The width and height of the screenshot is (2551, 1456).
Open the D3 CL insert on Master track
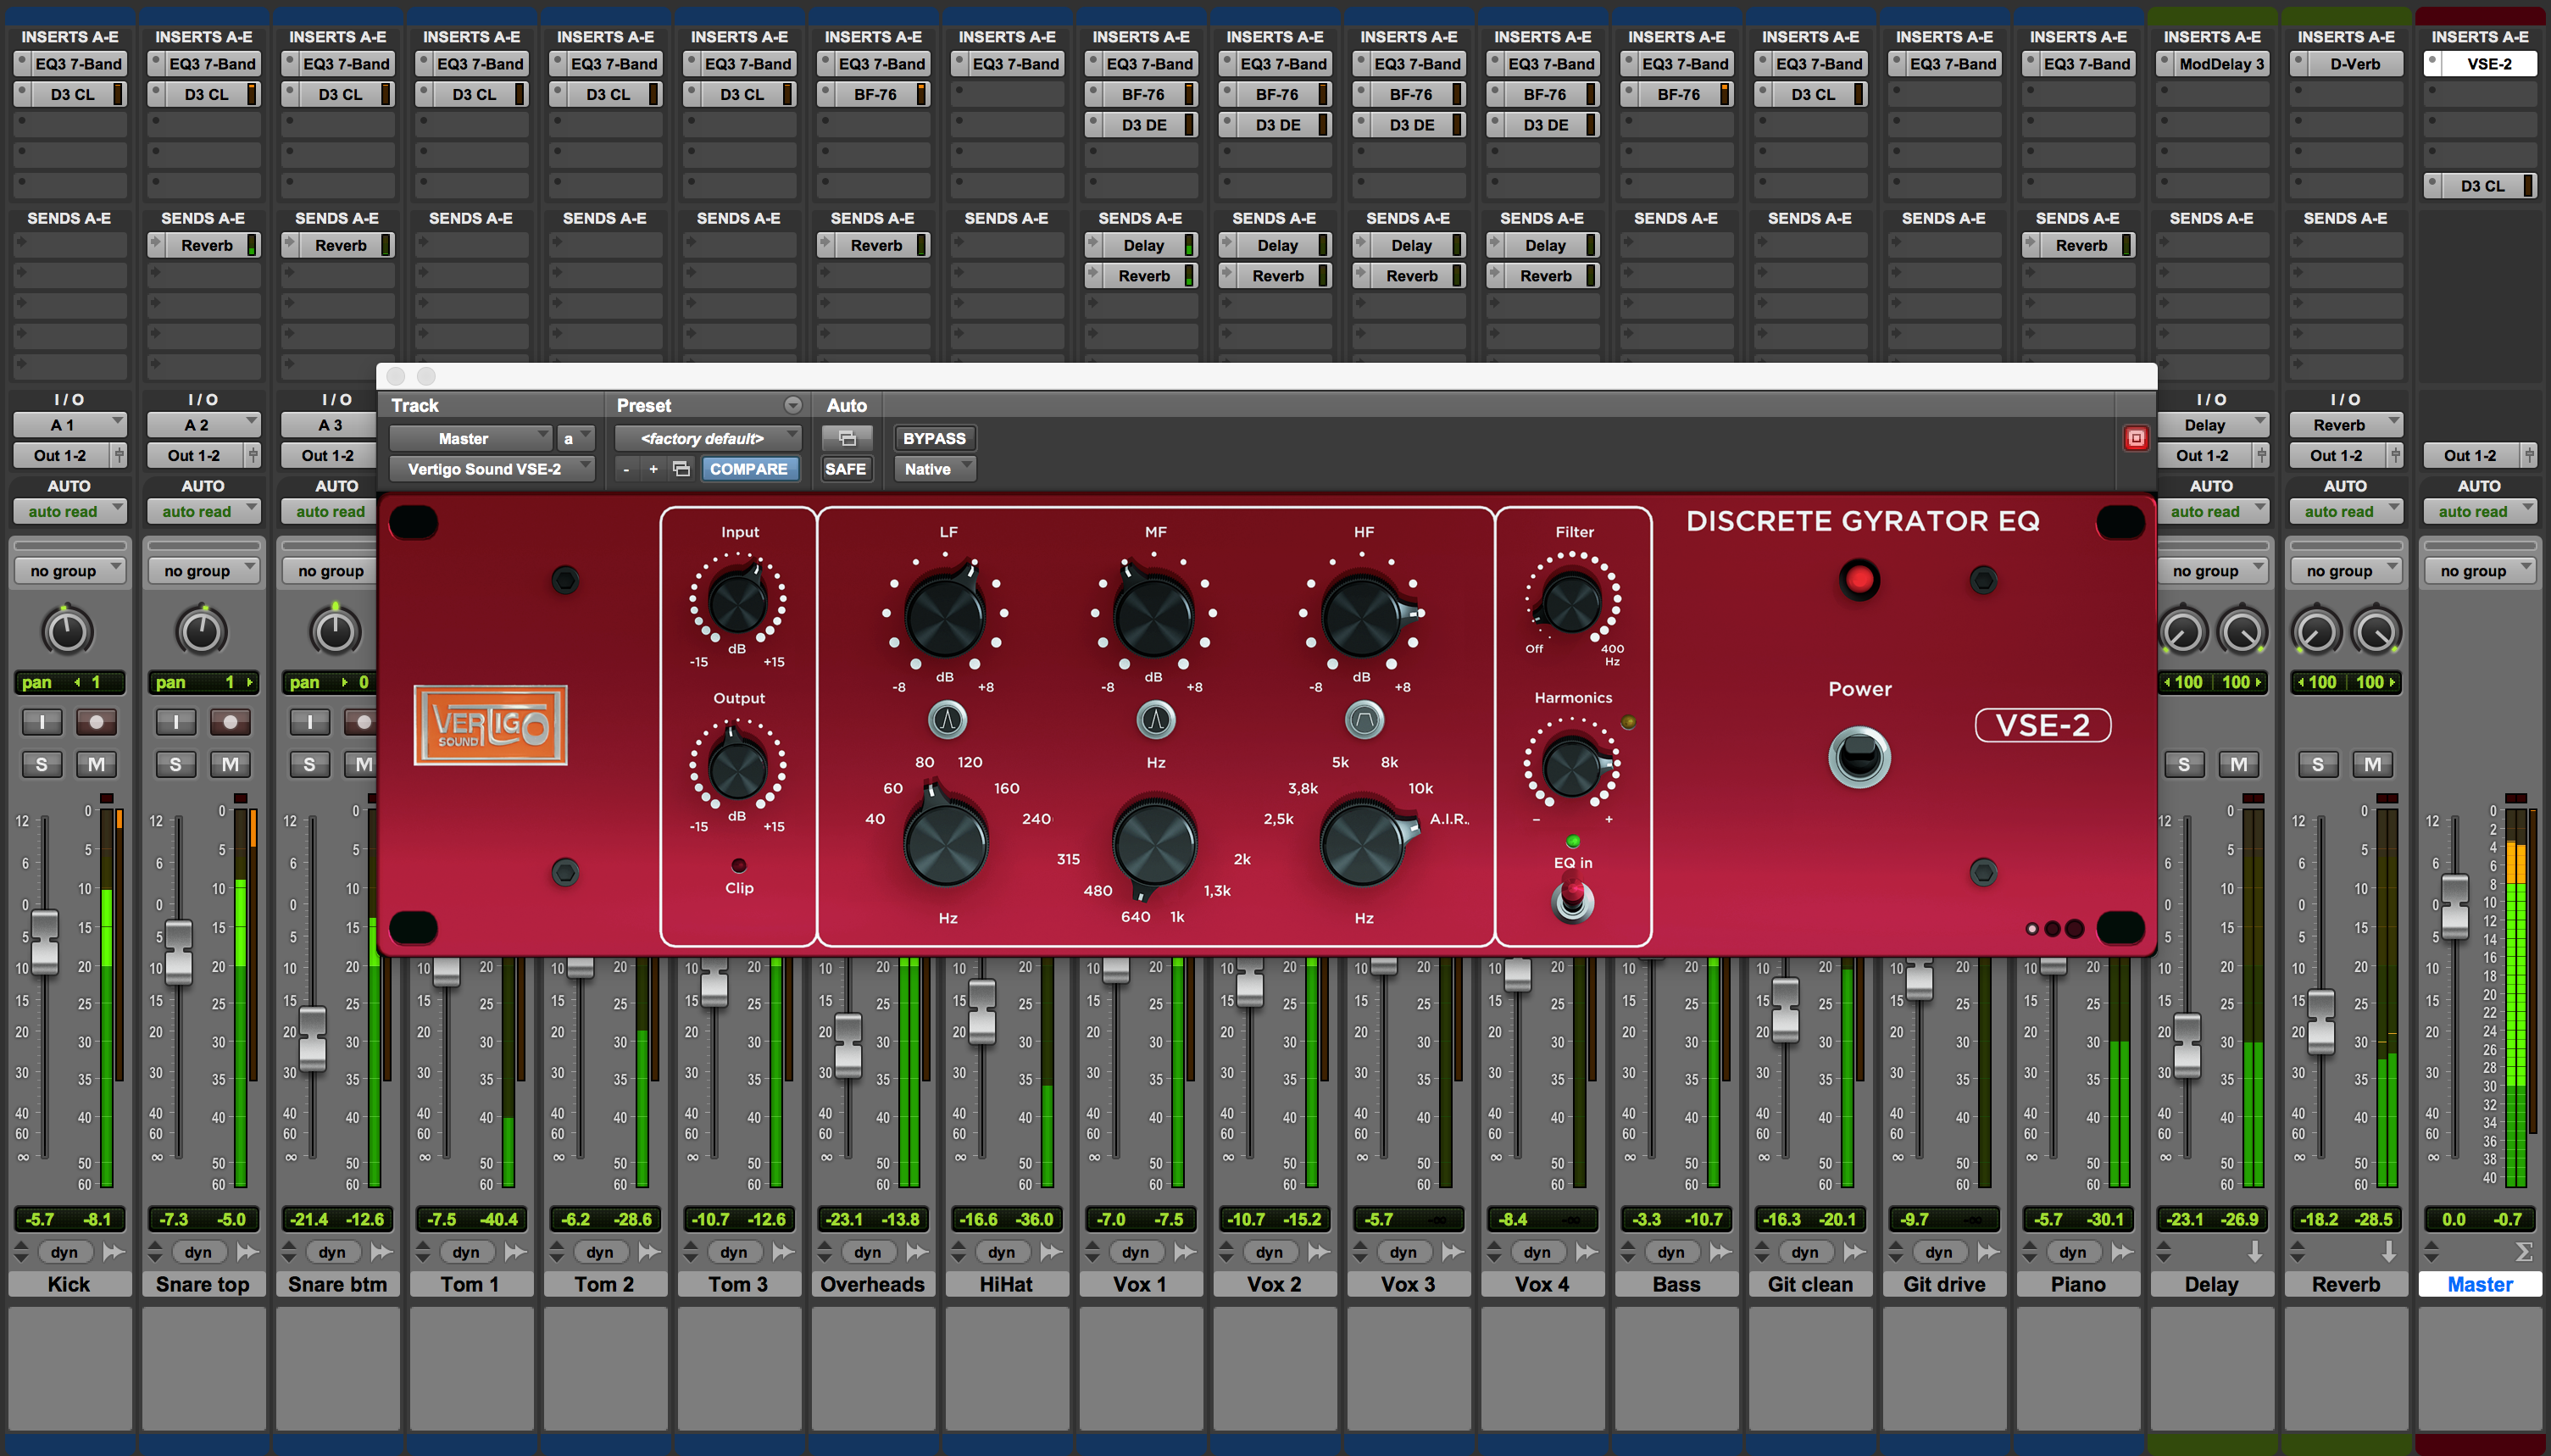[2480, 186]
